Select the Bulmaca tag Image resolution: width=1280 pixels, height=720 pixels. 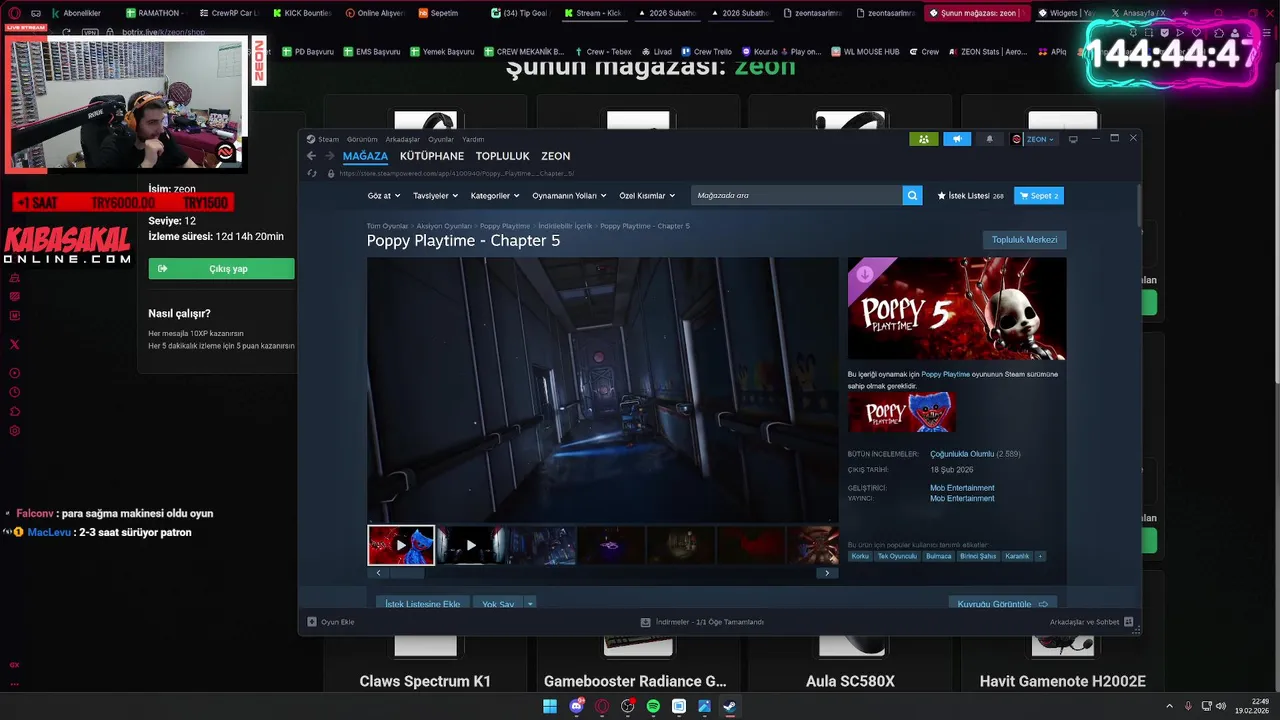click(939, 556)
